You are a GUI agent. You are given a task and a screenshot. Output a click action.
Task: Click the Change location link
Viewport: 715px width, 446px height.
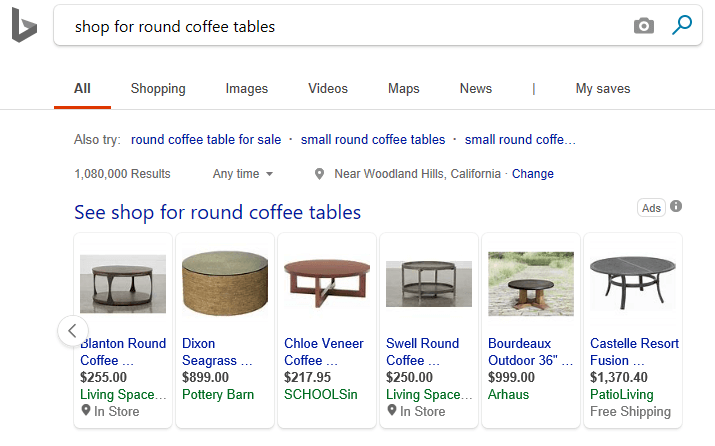pyautogui.click(x=533, y=174)
